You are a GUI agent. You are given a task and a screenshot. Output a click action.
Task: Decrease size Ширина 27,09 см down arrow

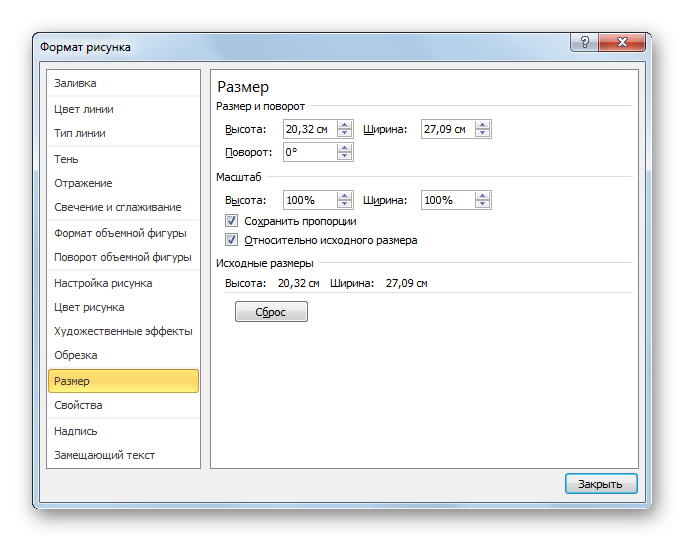[x=483, y=133]
